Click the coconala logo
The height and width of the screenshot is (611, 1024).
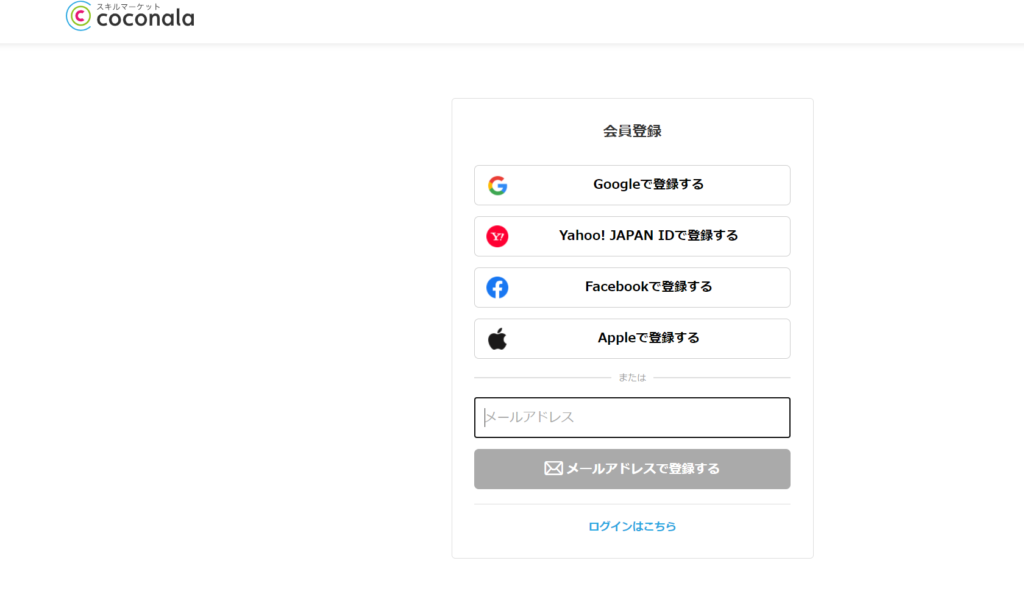coord(130,16)
